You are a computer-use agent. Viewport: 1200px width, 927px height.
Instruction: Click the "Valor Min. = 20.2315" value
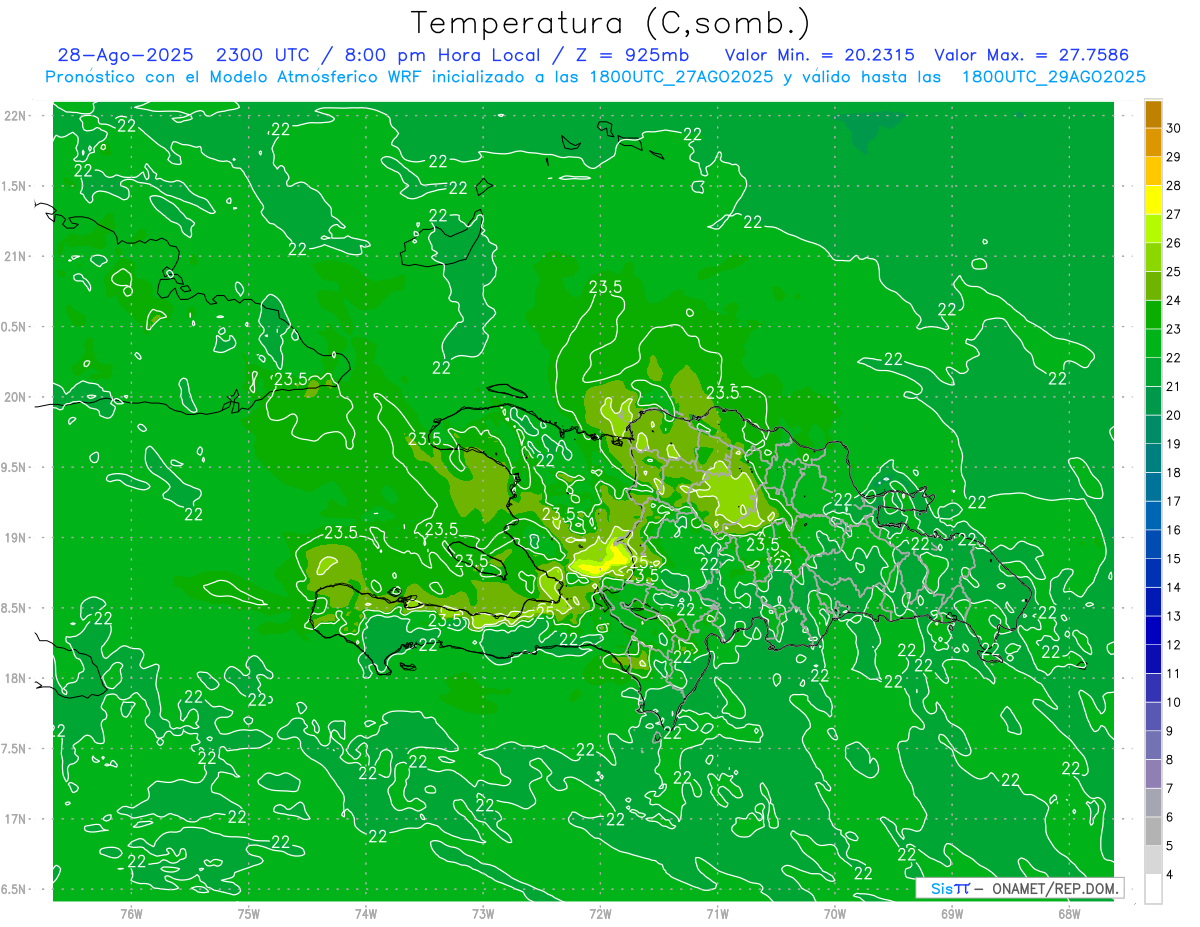point(819,55)
